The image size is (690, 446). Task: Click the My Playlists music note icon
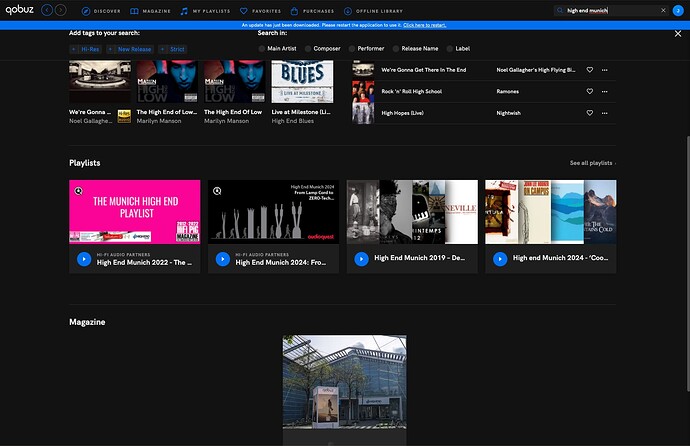click(x=184, y=11)
